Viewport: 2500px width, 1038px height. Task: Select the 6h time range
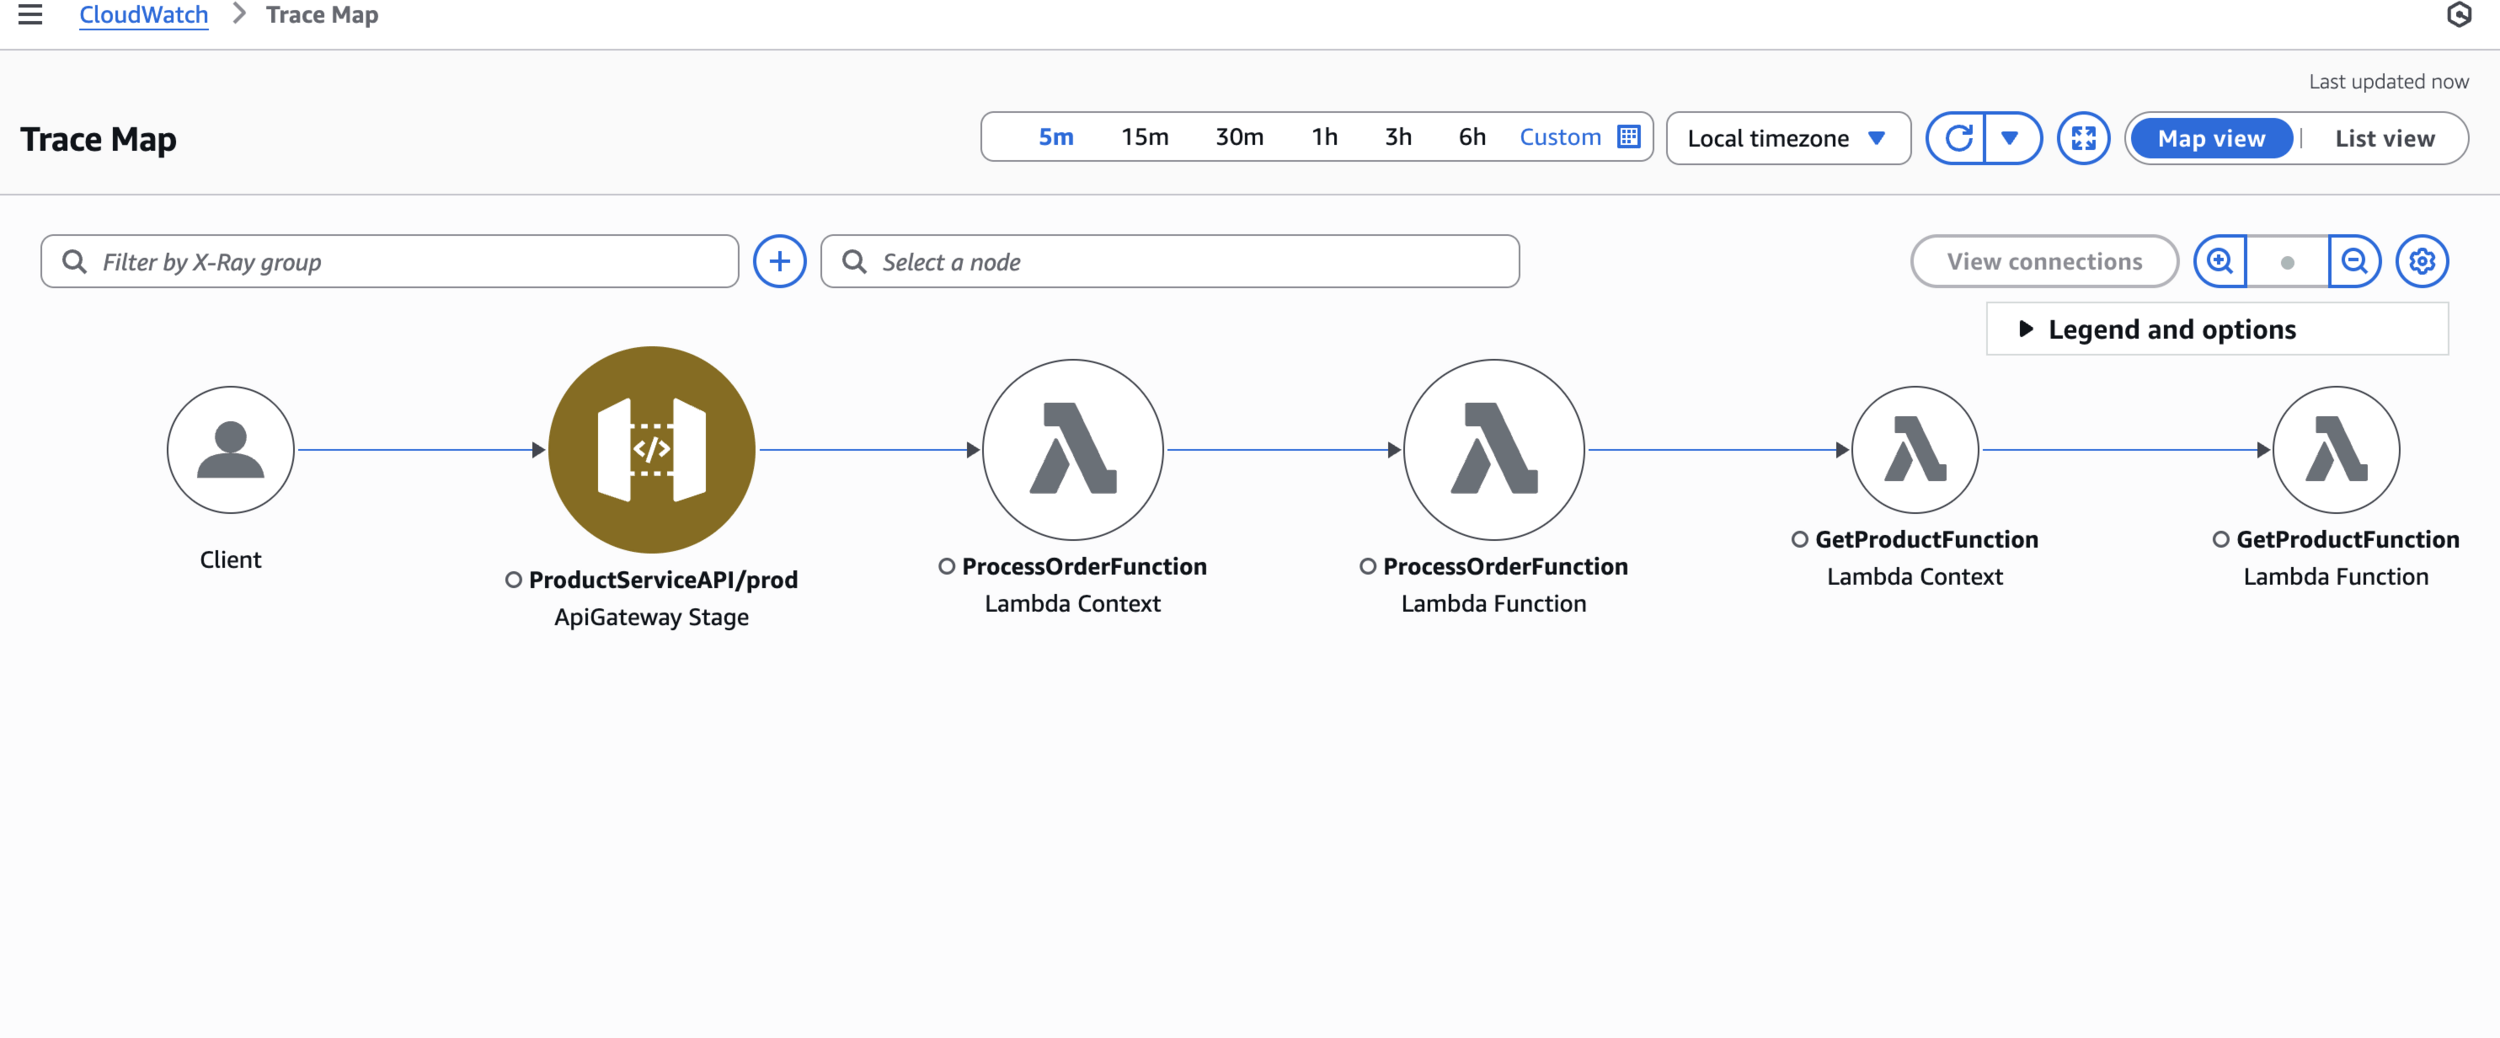[x=1472, y=137]
